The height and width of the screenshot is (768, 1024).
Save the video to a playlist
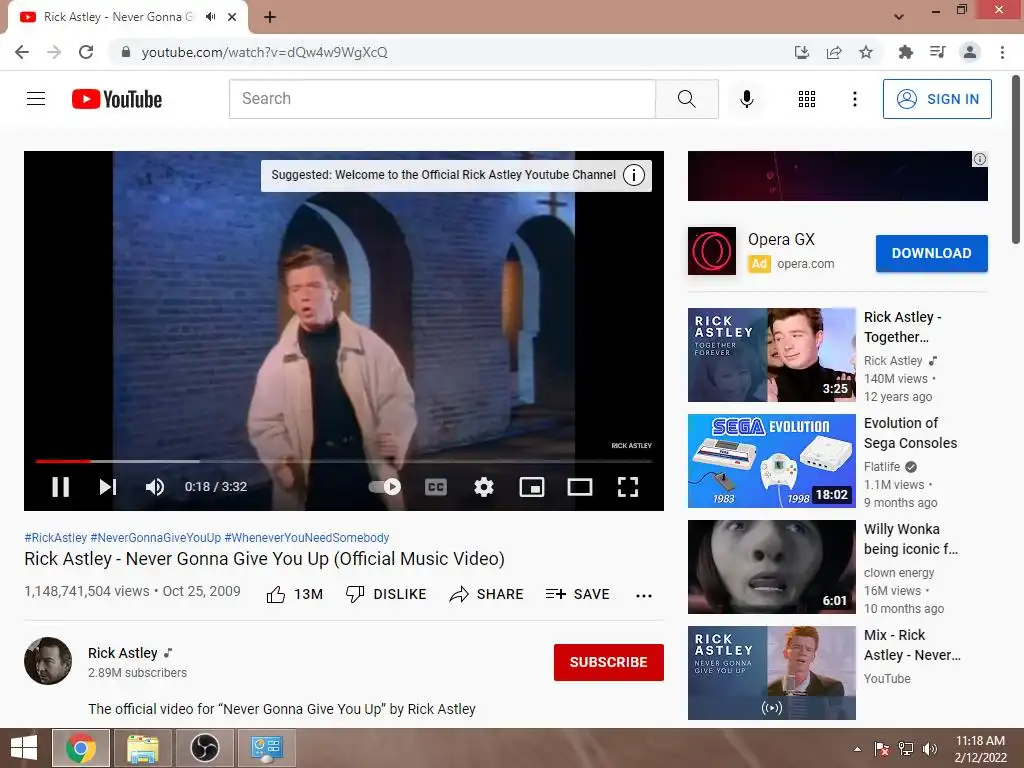pyautogui.click(x=578, y=594)
